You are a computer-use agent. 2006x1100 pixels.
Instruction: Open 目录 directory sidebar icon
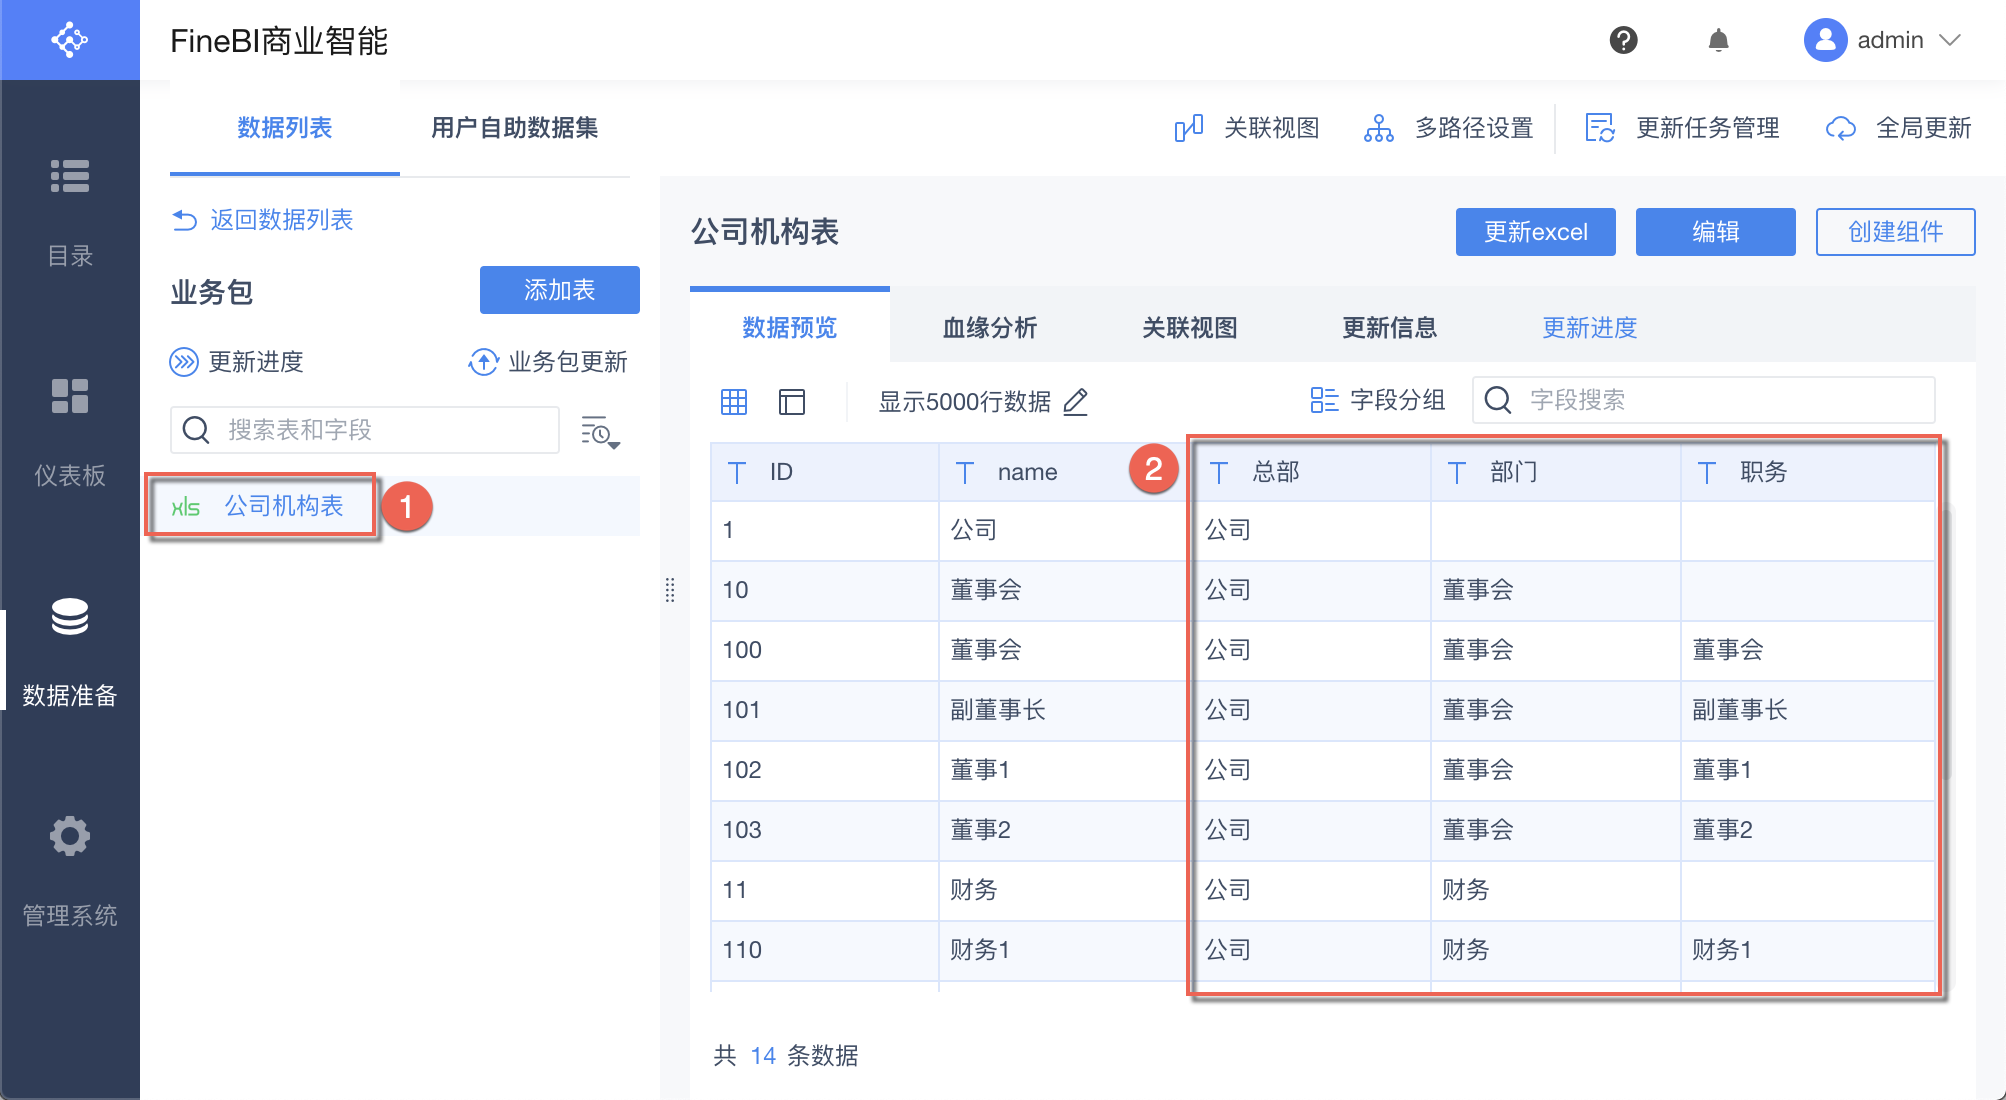pyautogui.click(x=70, y=176)
